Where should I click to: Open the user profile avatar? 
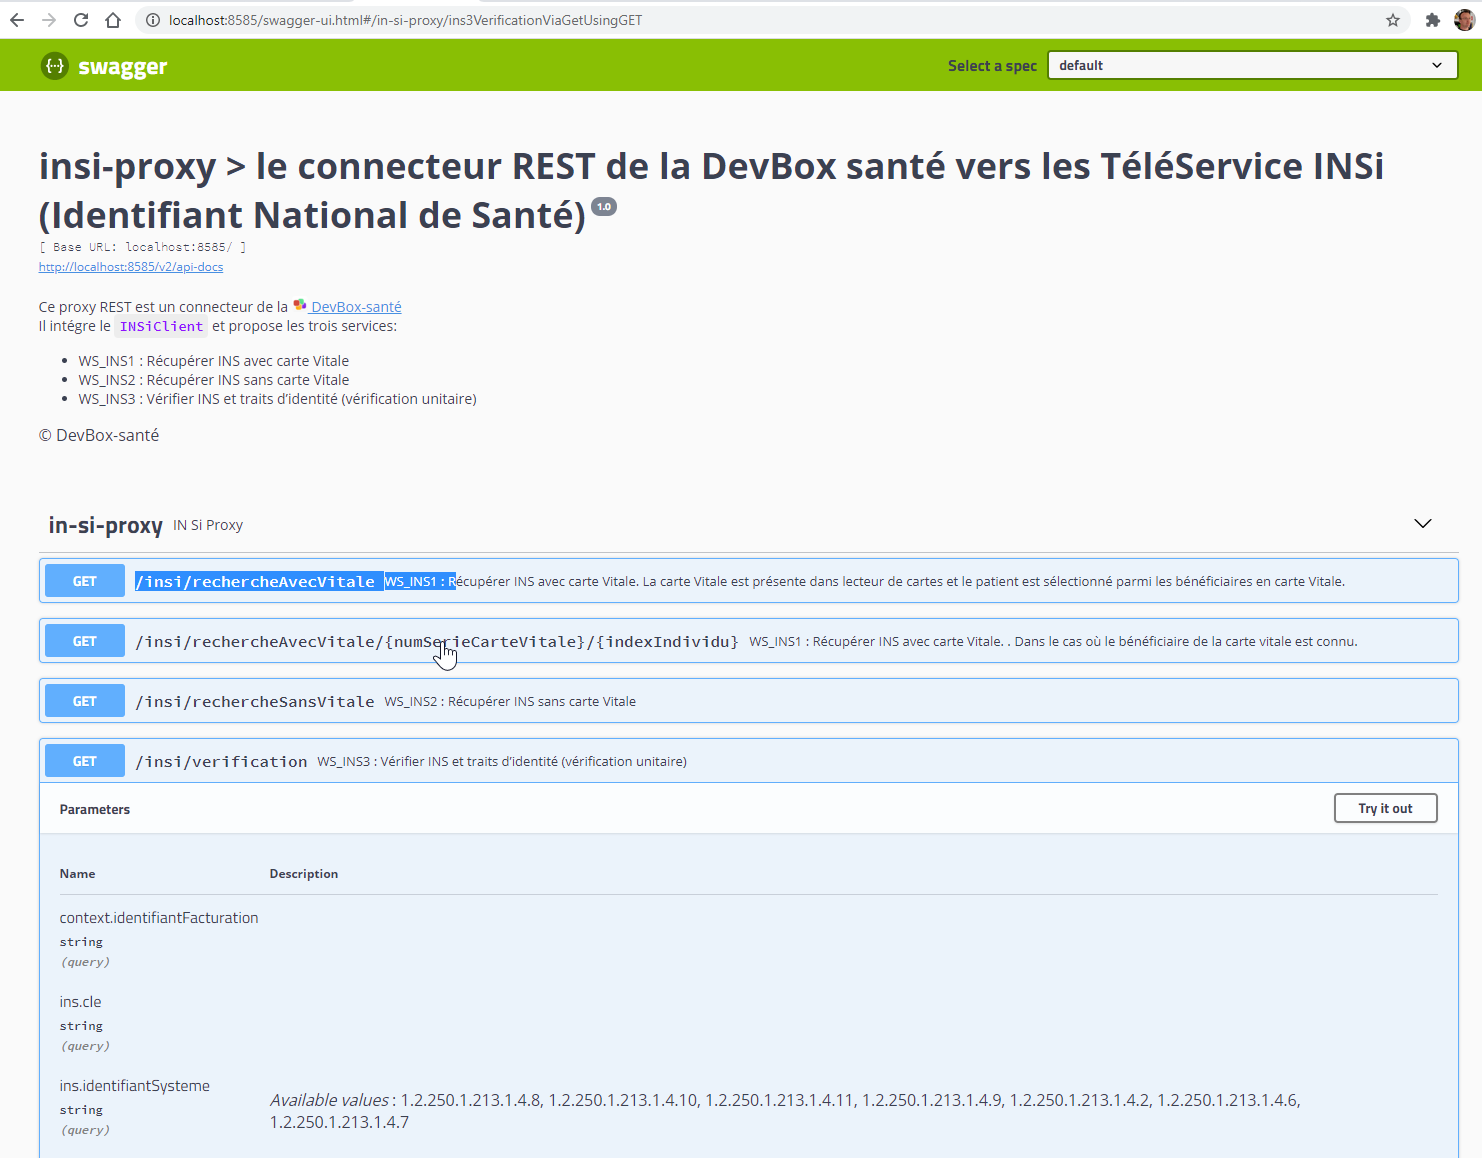click(1464, 20)
